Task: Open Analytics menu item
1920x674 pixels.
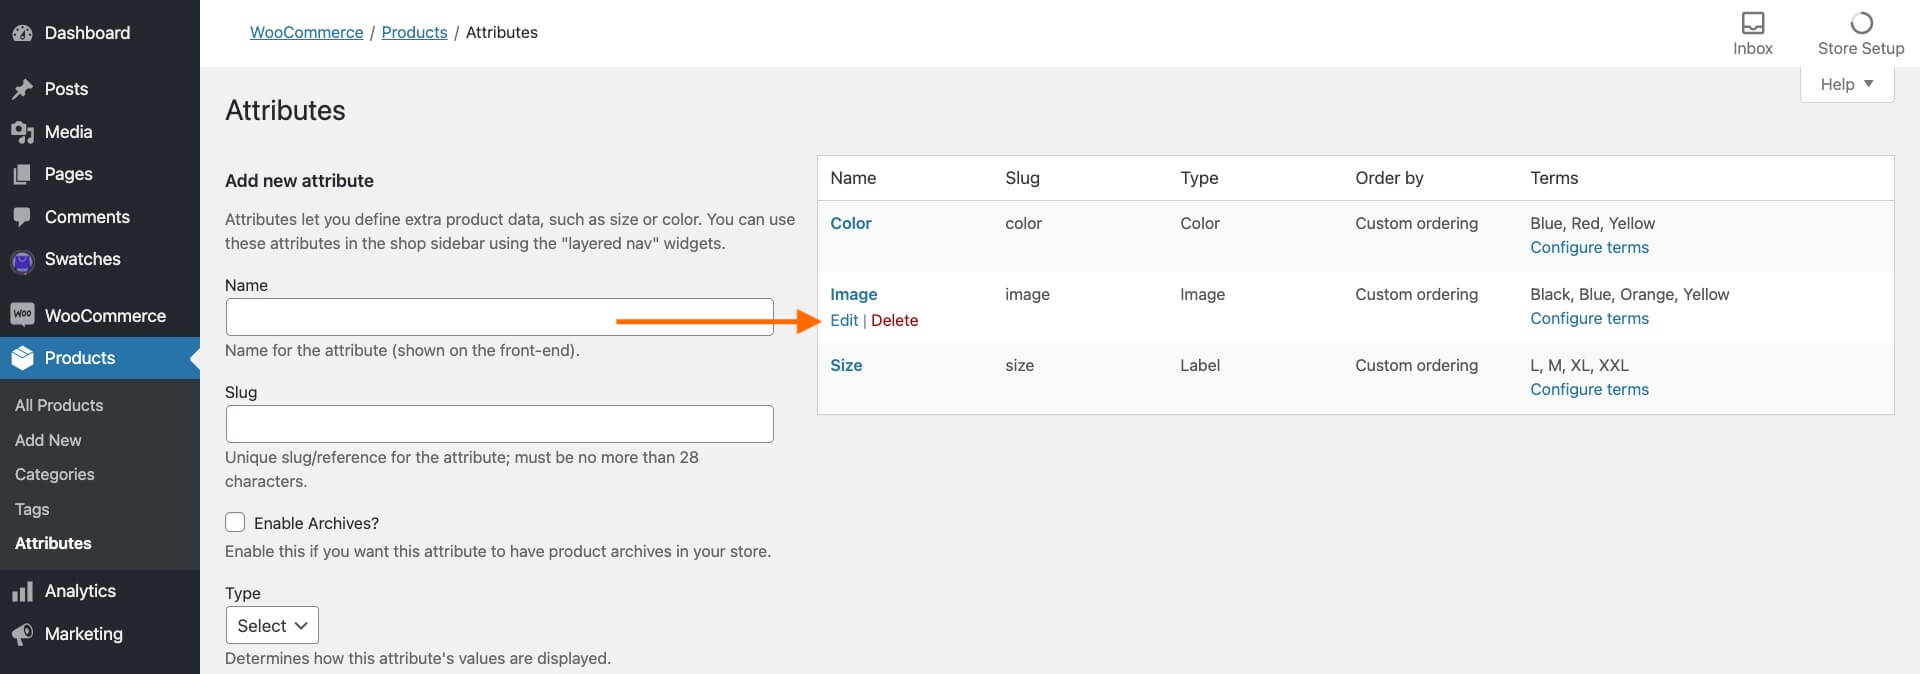Action: [80, 591]
